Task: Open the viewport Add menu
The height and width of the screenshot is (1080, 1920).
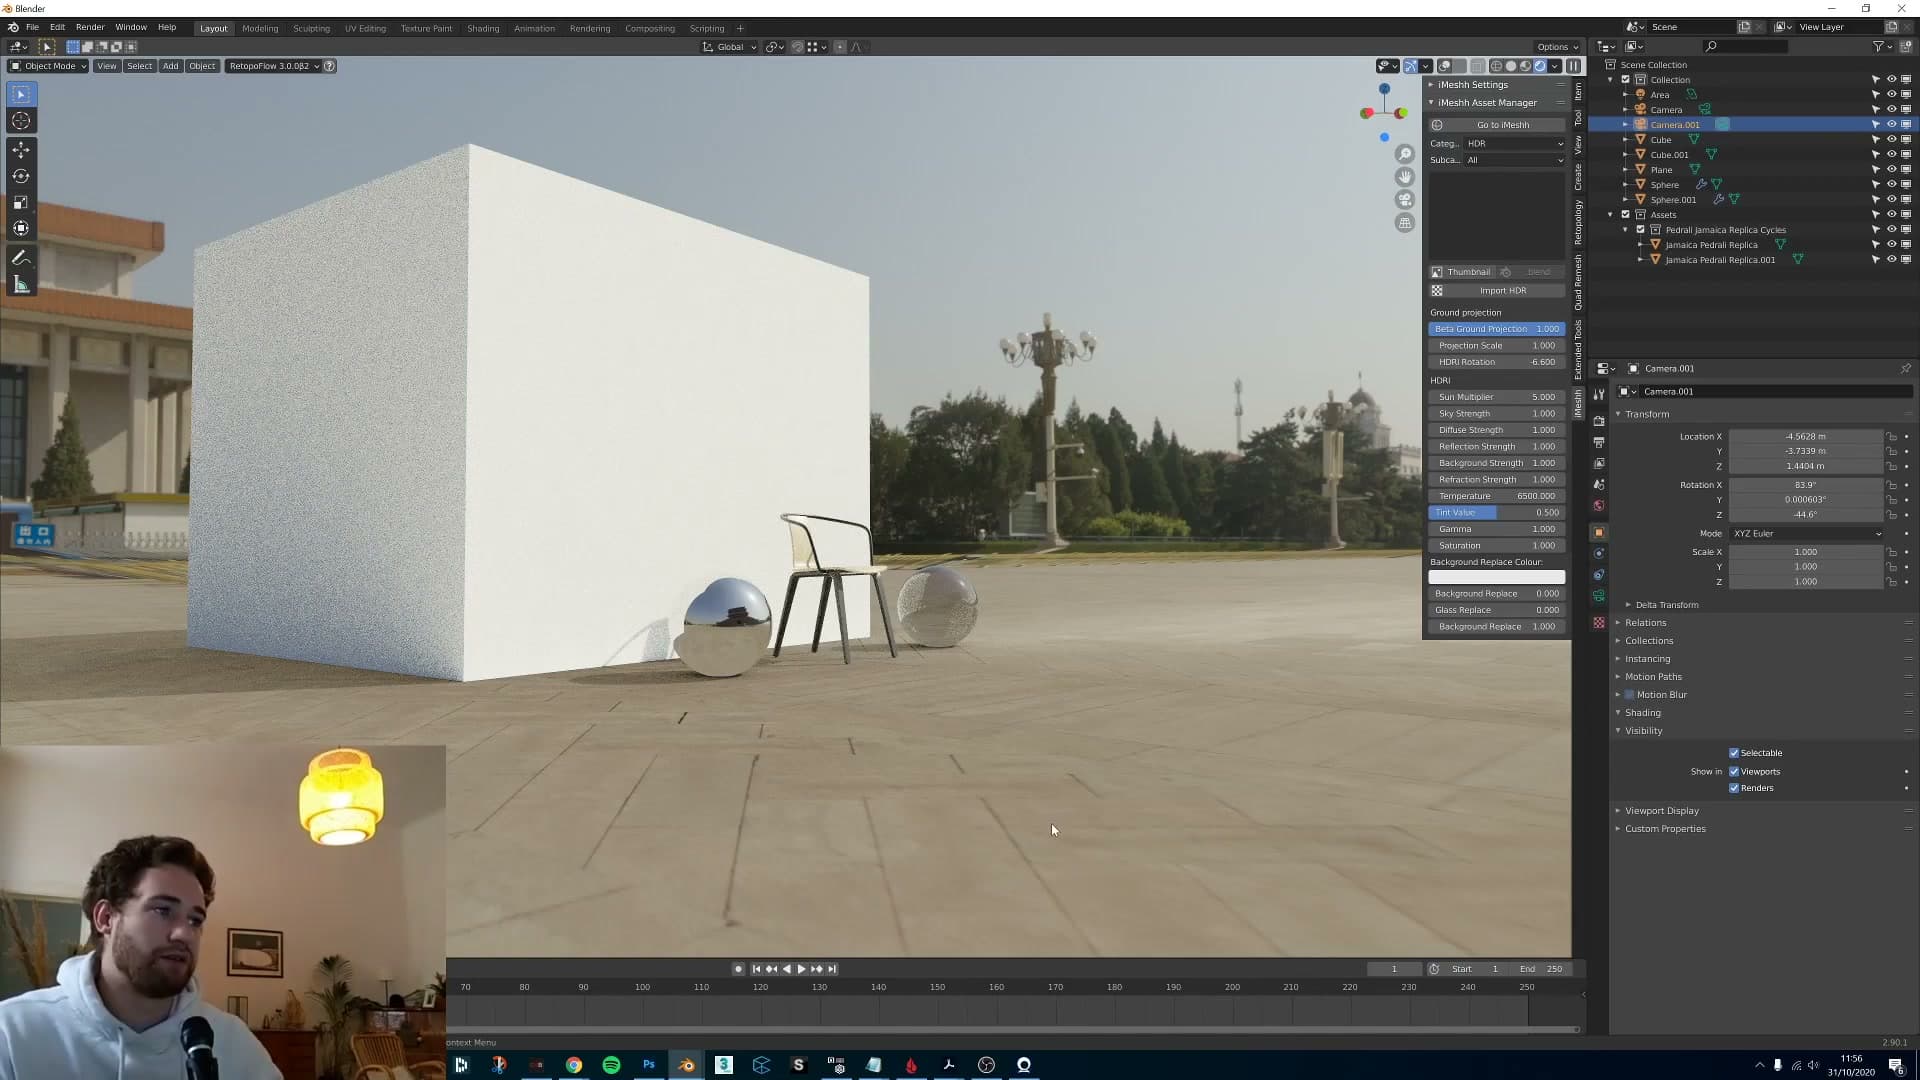Action: pyautogui.click(x=171, y=66)
